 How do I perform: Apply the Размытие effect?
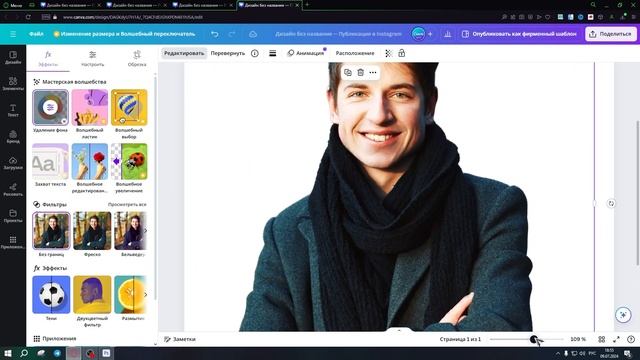pos(130,294)
